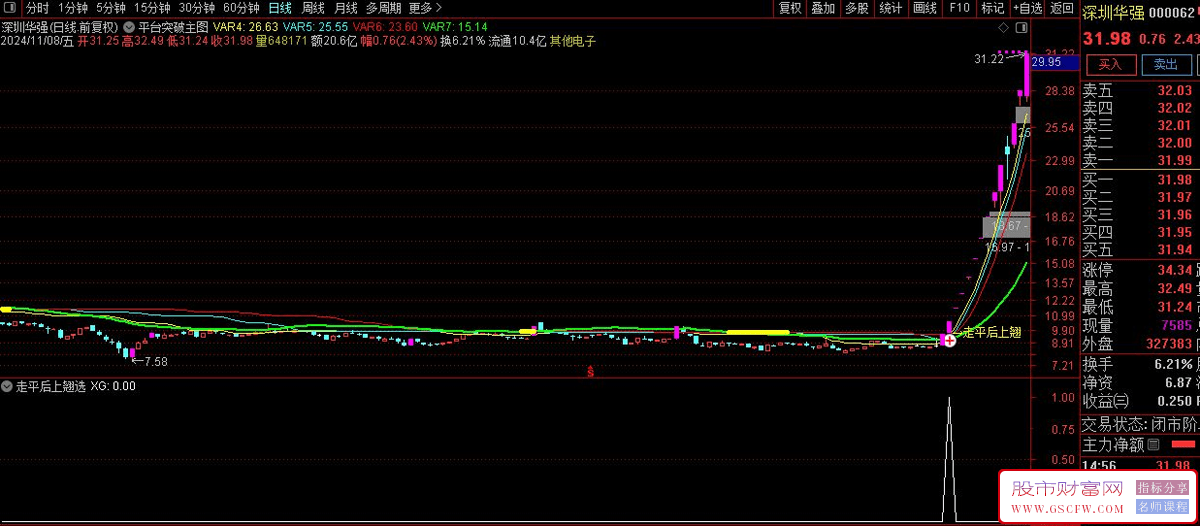Select the 卖四 ask row 32.02

point(1139,108)
